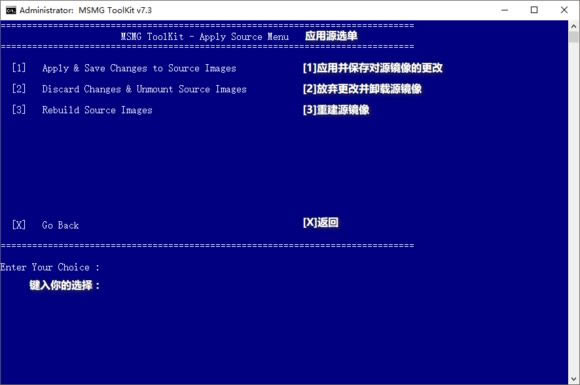Minimize the MSMG ToolKit window
The width and height of the screenshot is (580, 385).
pyautogui.click(x=505, y=10)
